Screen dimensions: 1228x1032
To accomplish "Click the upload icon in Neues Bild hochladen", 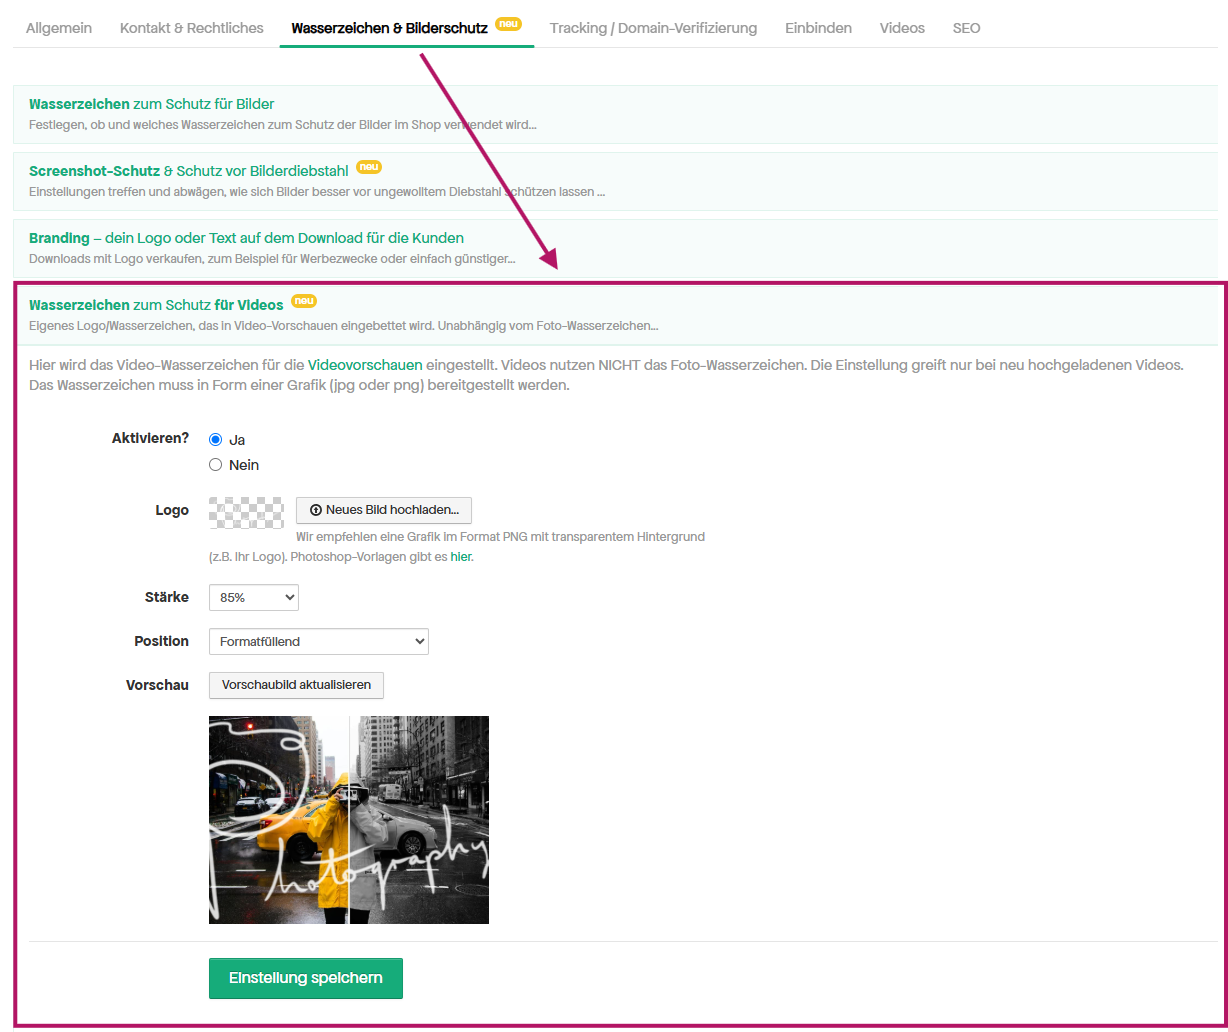I will (316, 510).
